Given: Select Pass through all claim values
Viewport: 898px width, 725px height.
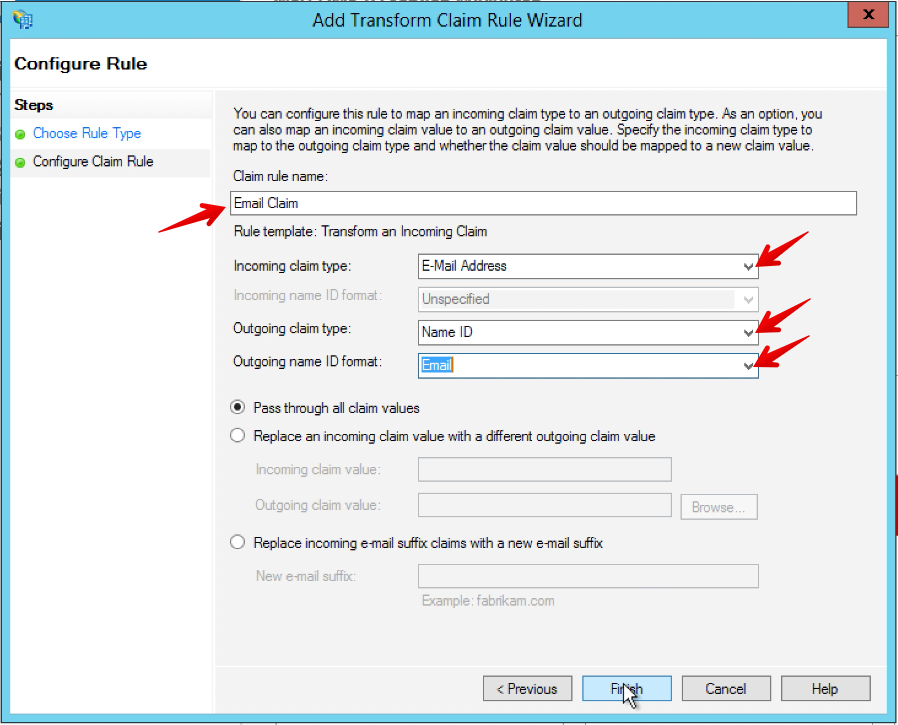Looking at the screenshot, I should click(238, 407).
